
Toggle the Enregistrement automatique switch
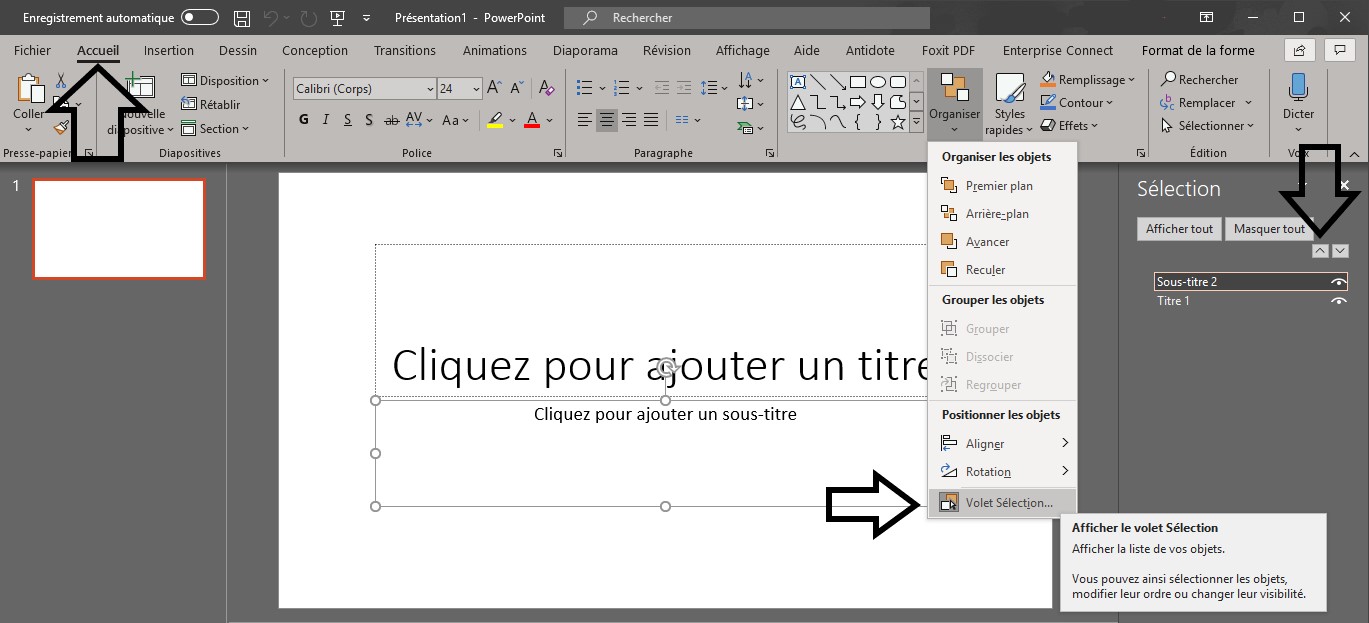[x=199, y=17]
